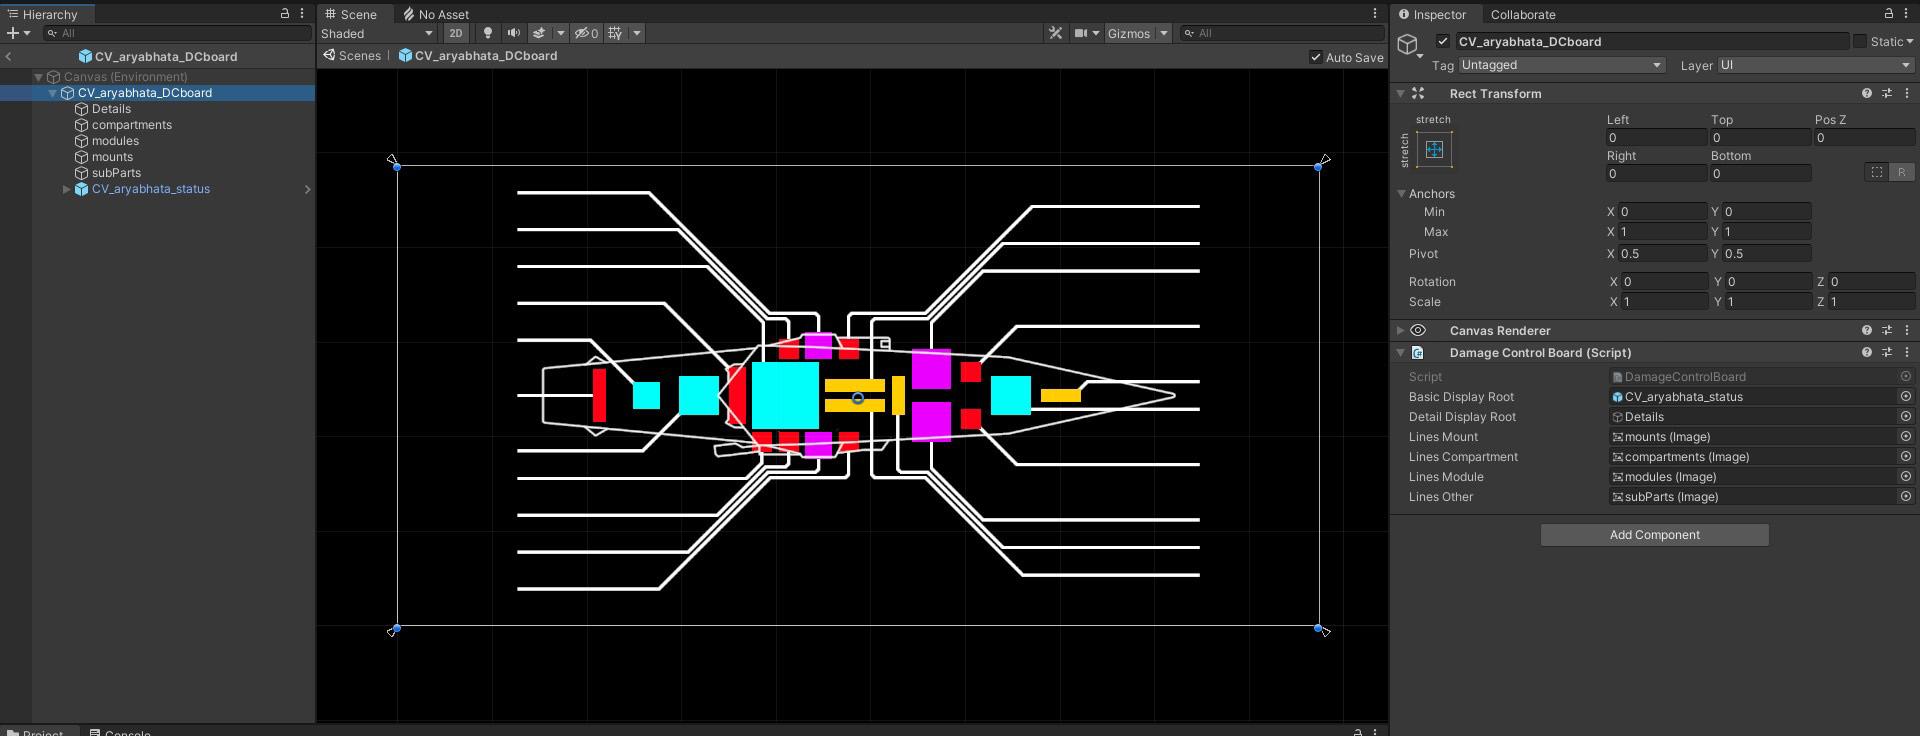Click the Hierarchy search field
1920x736 pixels.
(x=178, y=33)
